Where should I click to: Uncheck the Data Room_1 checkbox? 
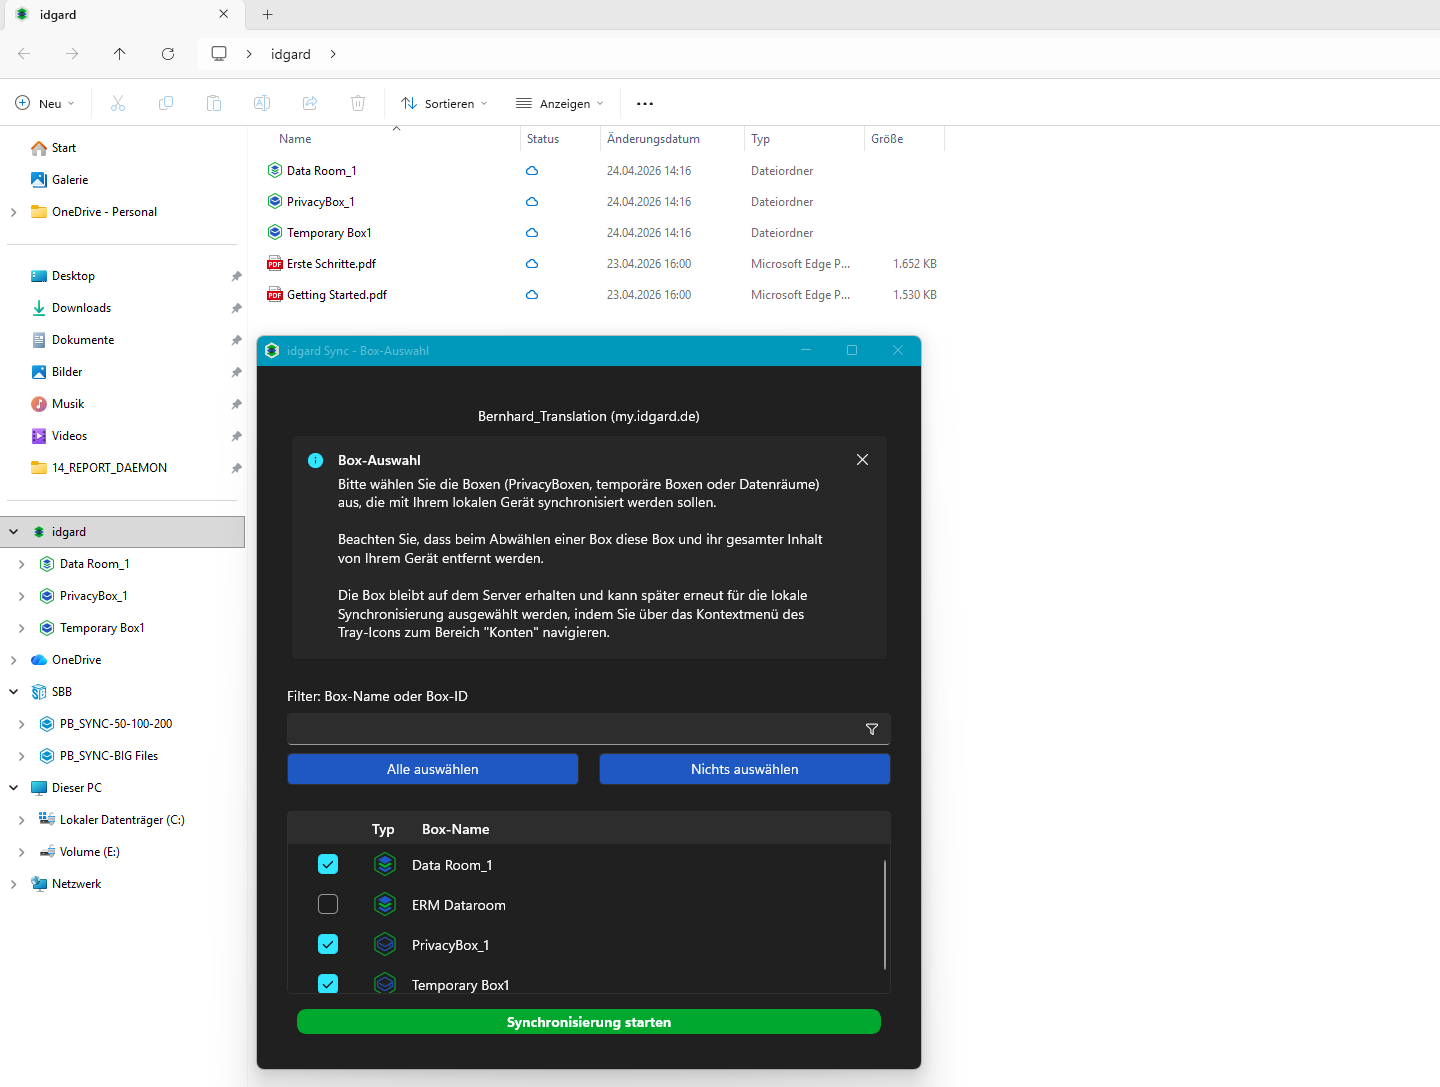click(x=328, y=864)
